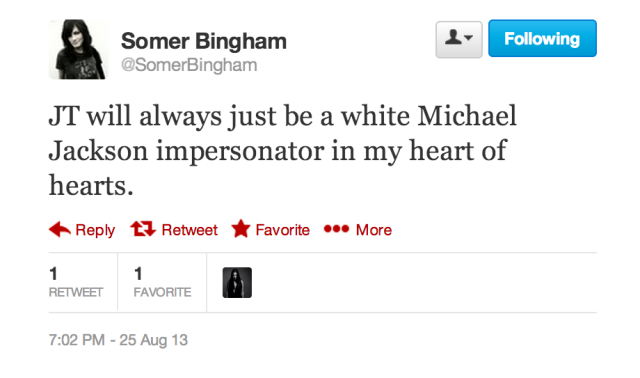Open the user actions person dropdown

coord(459,39)
